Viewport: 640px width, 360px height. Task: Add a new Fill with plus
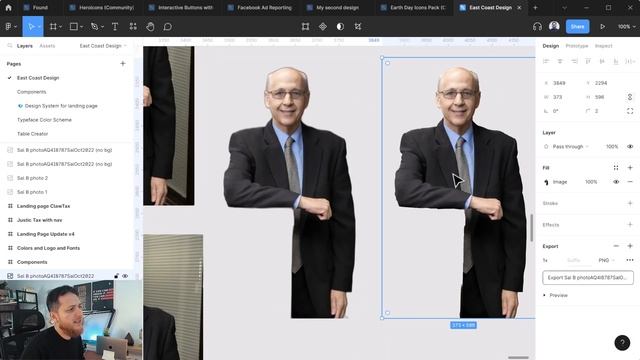(630, 168)
